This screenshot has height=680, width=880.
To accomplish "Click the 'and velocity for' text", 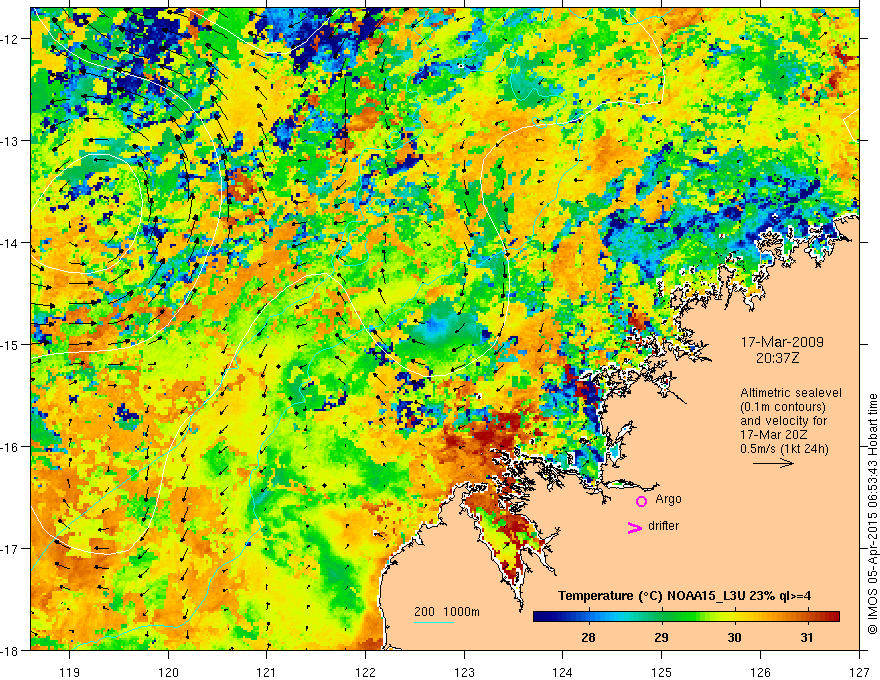I will coord(783,421).
